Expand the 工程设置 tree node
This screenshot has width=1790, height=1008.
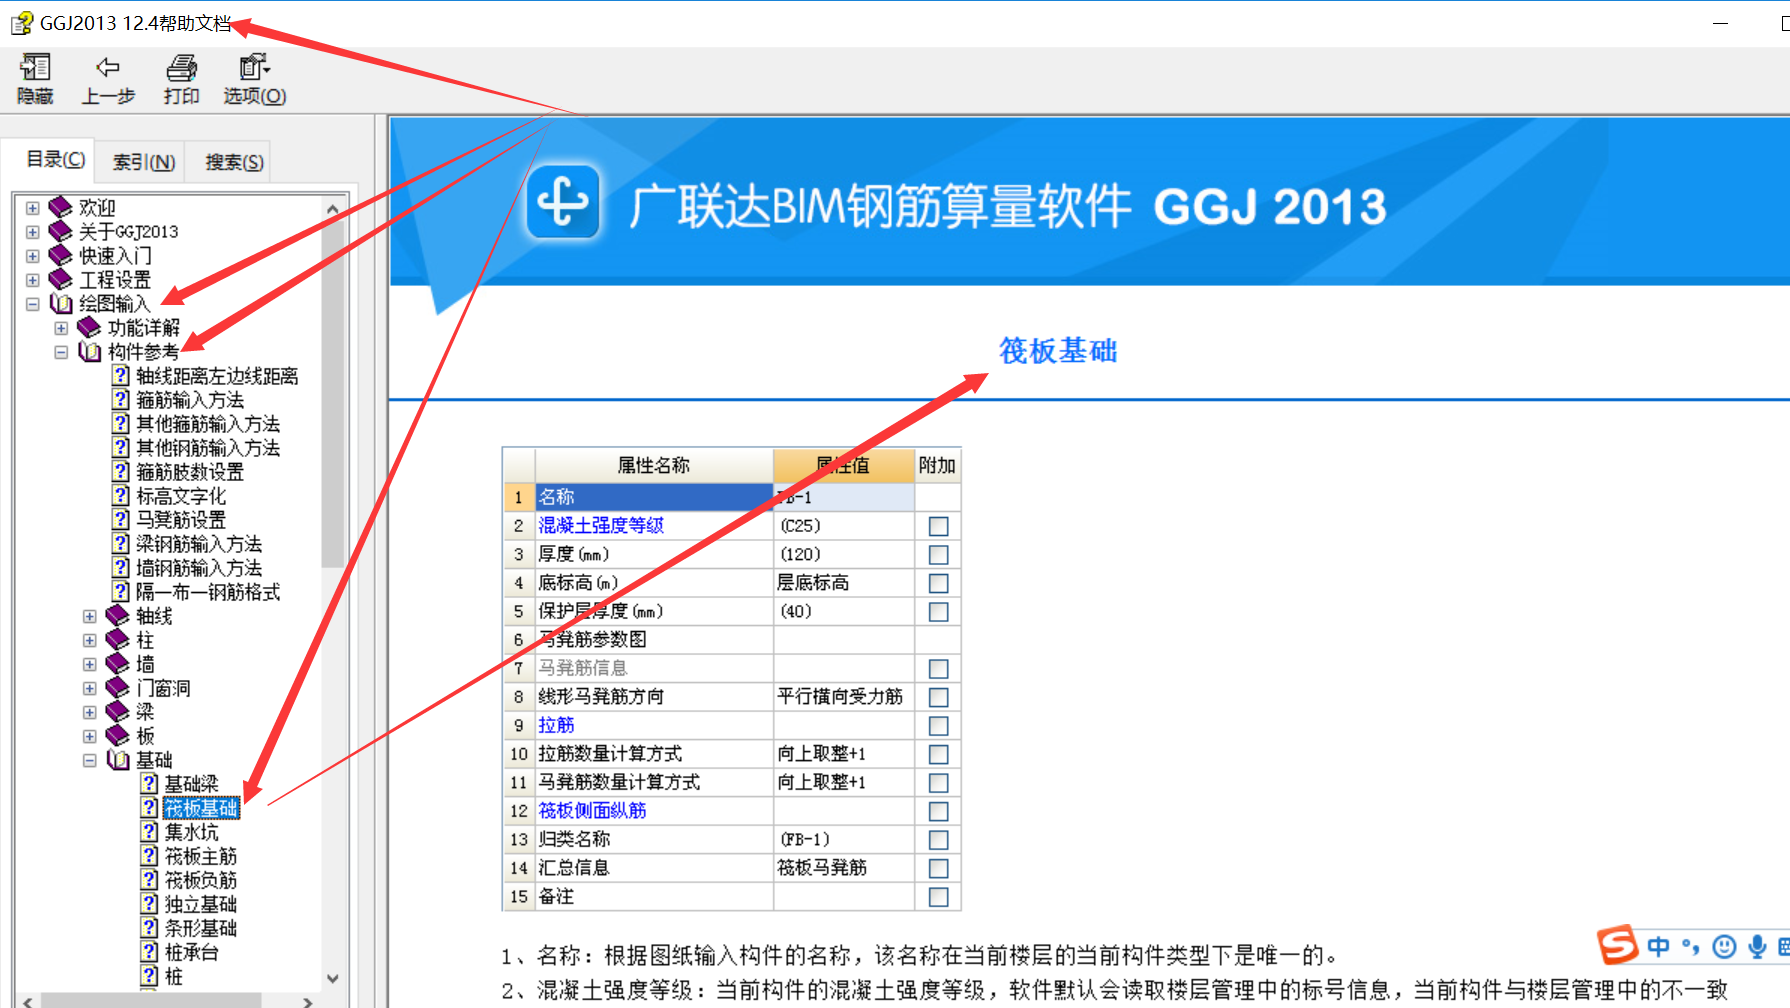(33, 280)
